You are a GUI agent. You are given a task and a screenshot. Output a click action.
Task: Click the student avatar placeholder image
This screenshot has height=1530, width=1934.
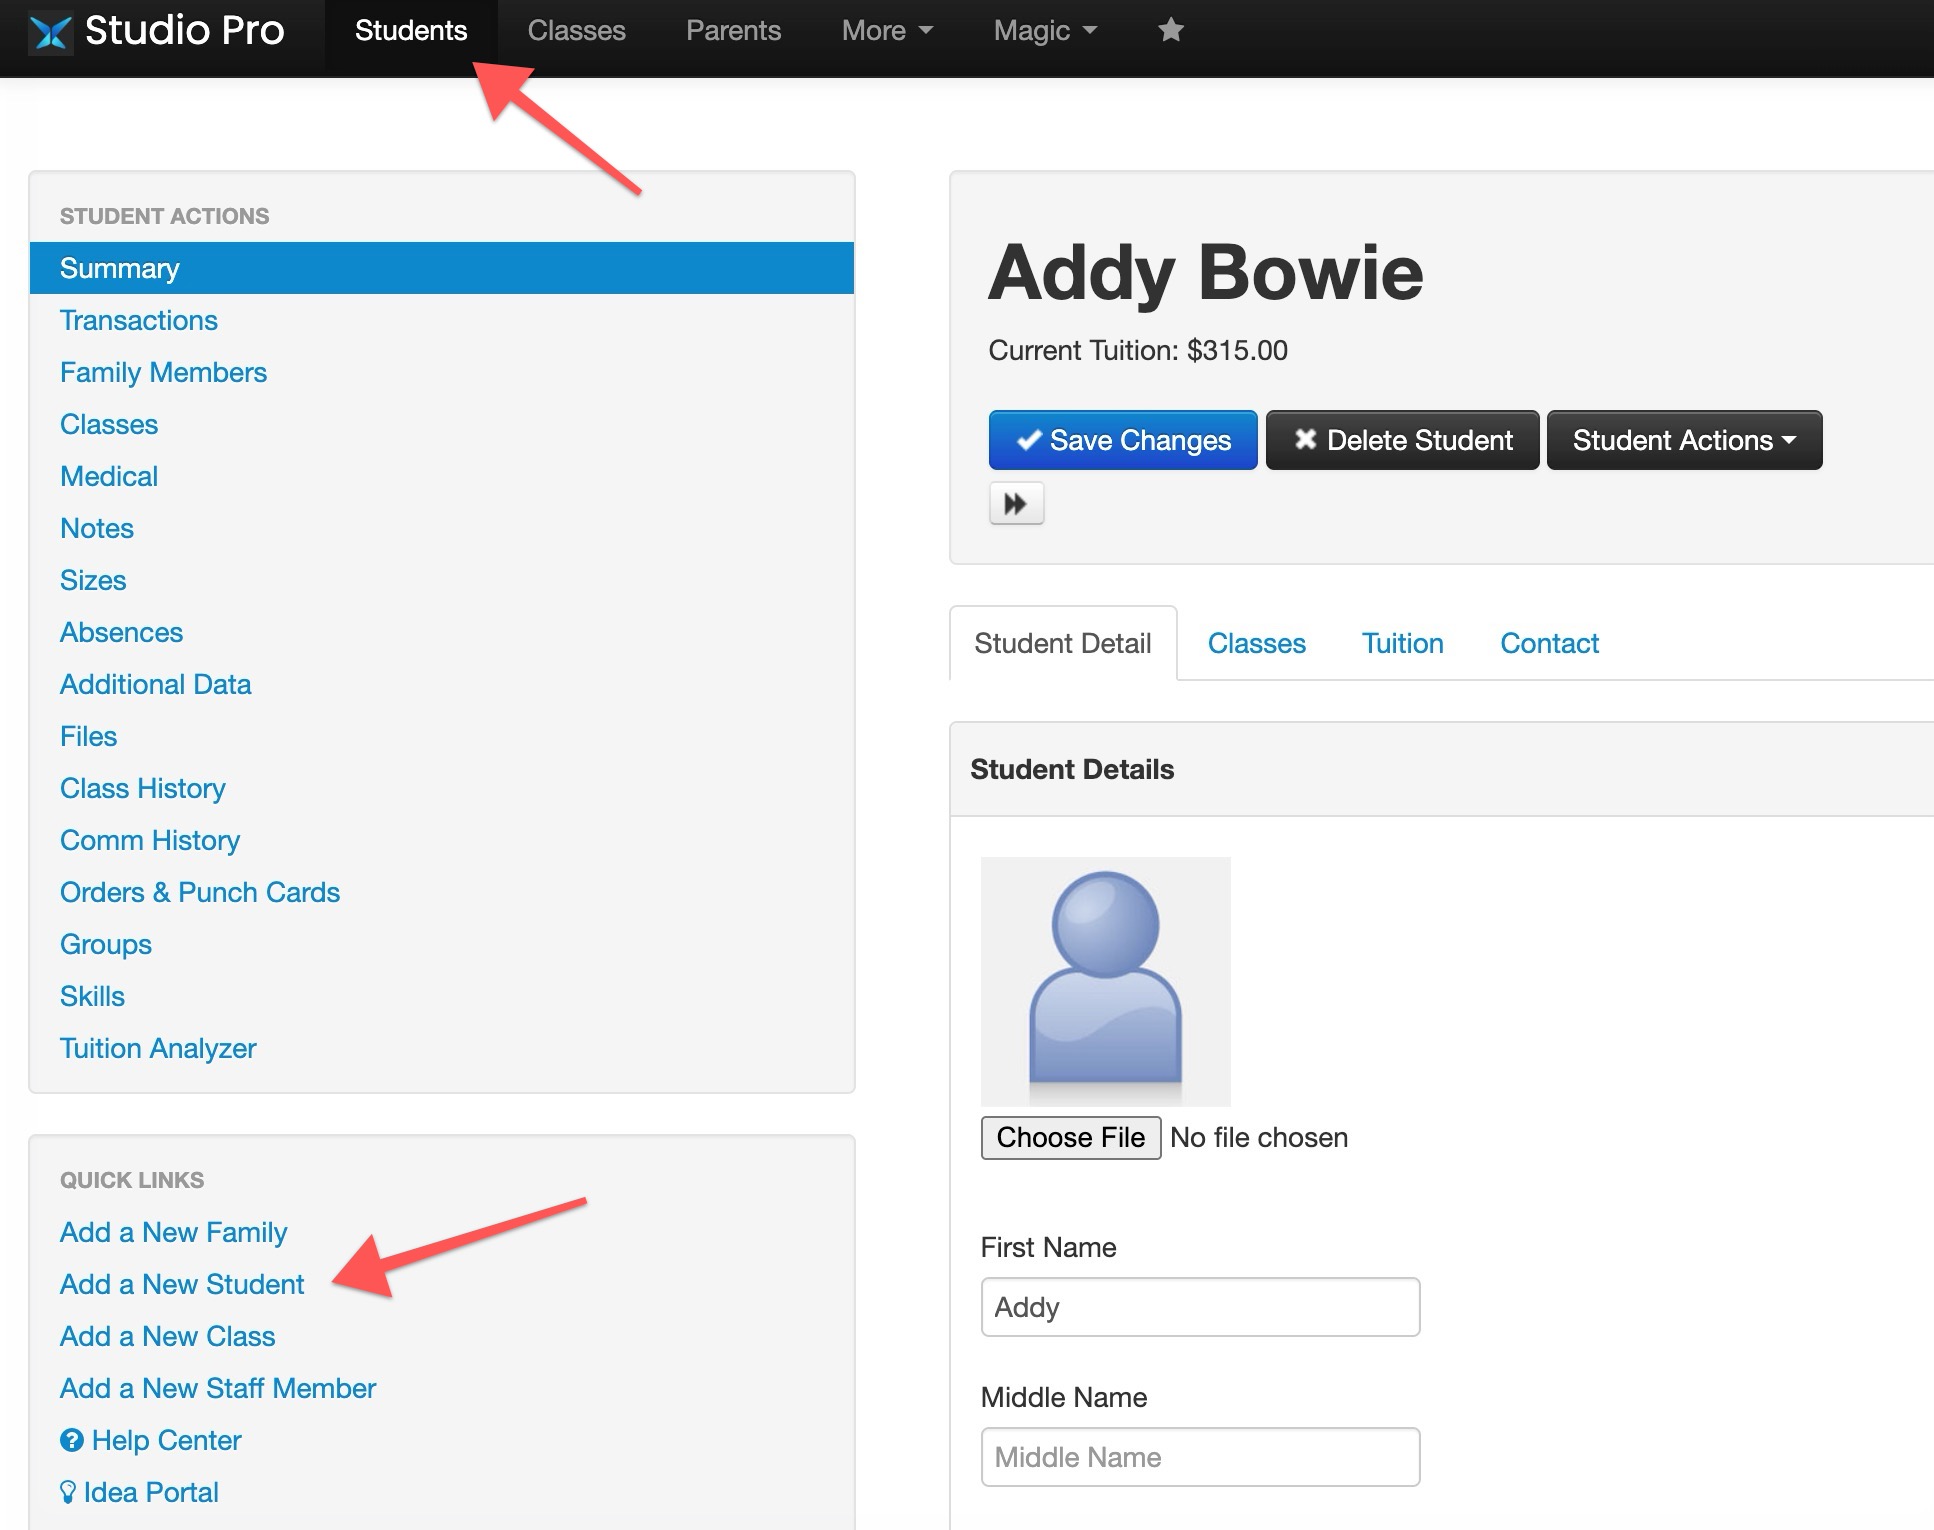[1105, 981]
